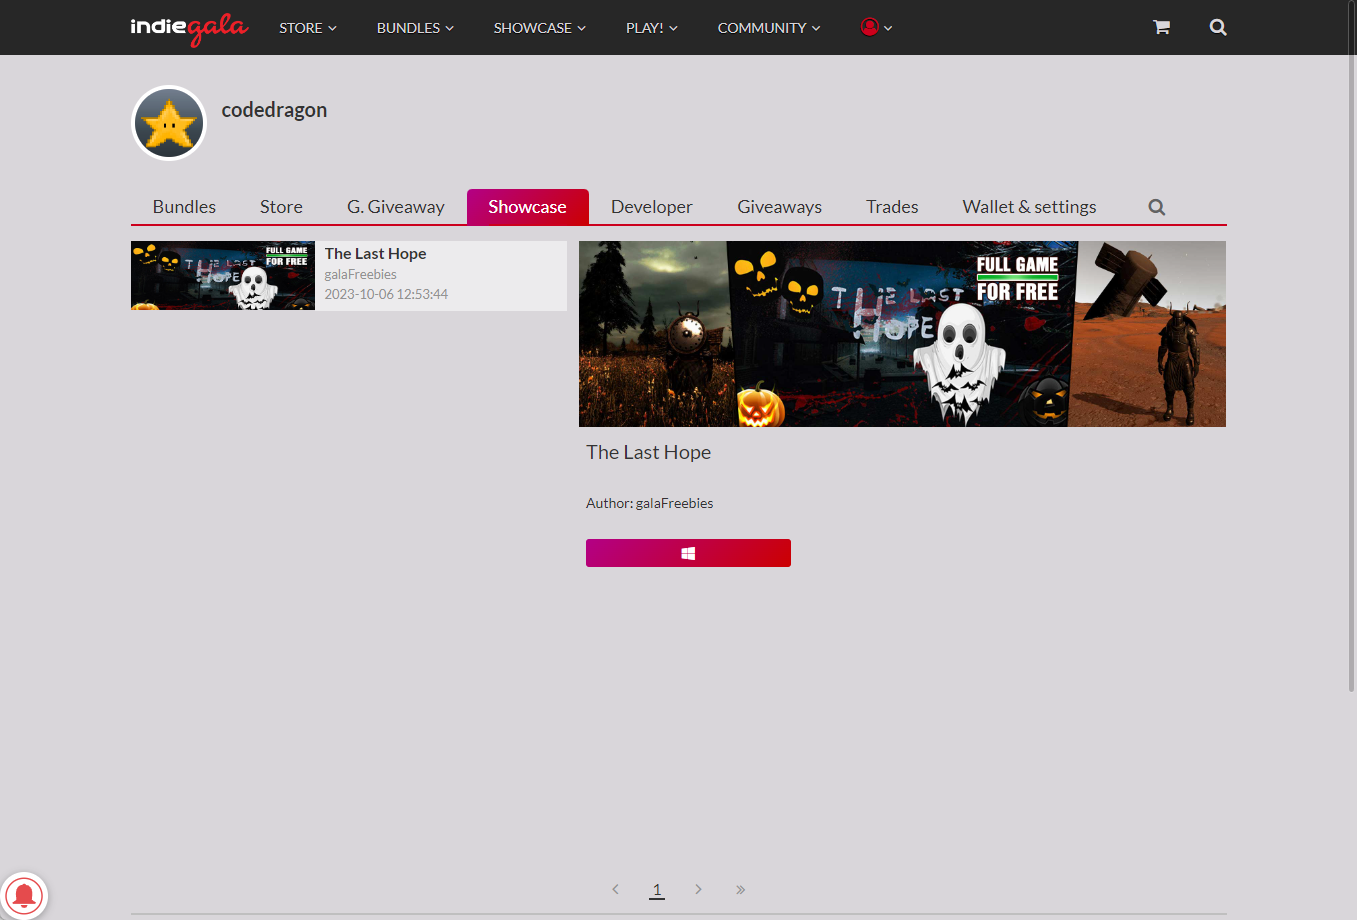Open the codedragon star avatar
The width and height of the screenshot is (1357, 920).
click(x=169, y=123)
